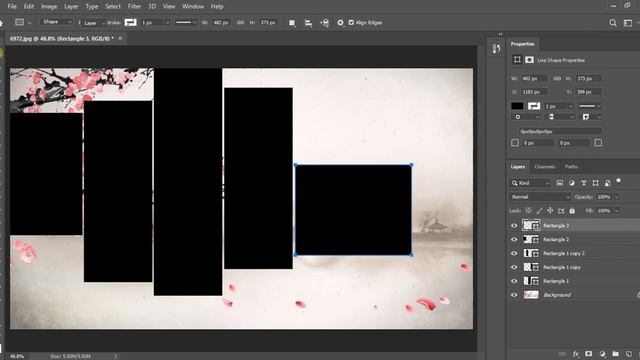Click the stroke swatch in Properties panel
This screenshot has width=640, height=360.
pos(534,106)
